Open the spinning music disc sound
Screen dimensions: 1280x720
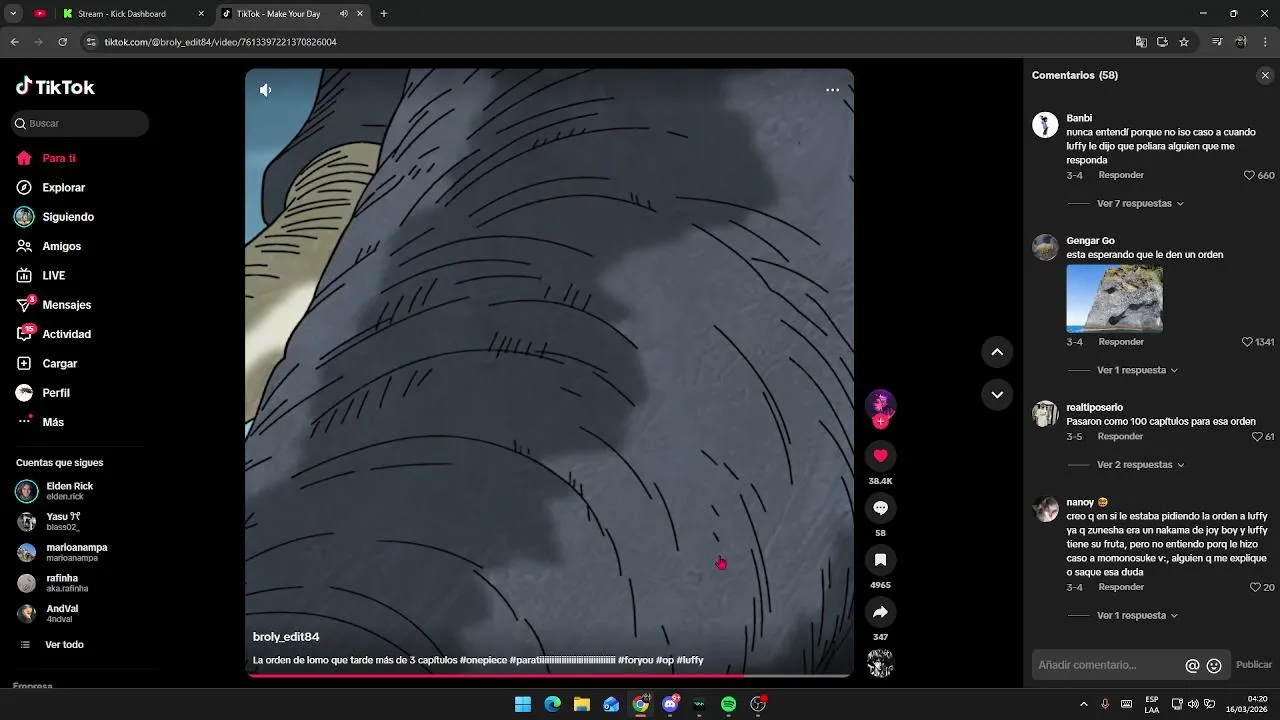point(880,663)
